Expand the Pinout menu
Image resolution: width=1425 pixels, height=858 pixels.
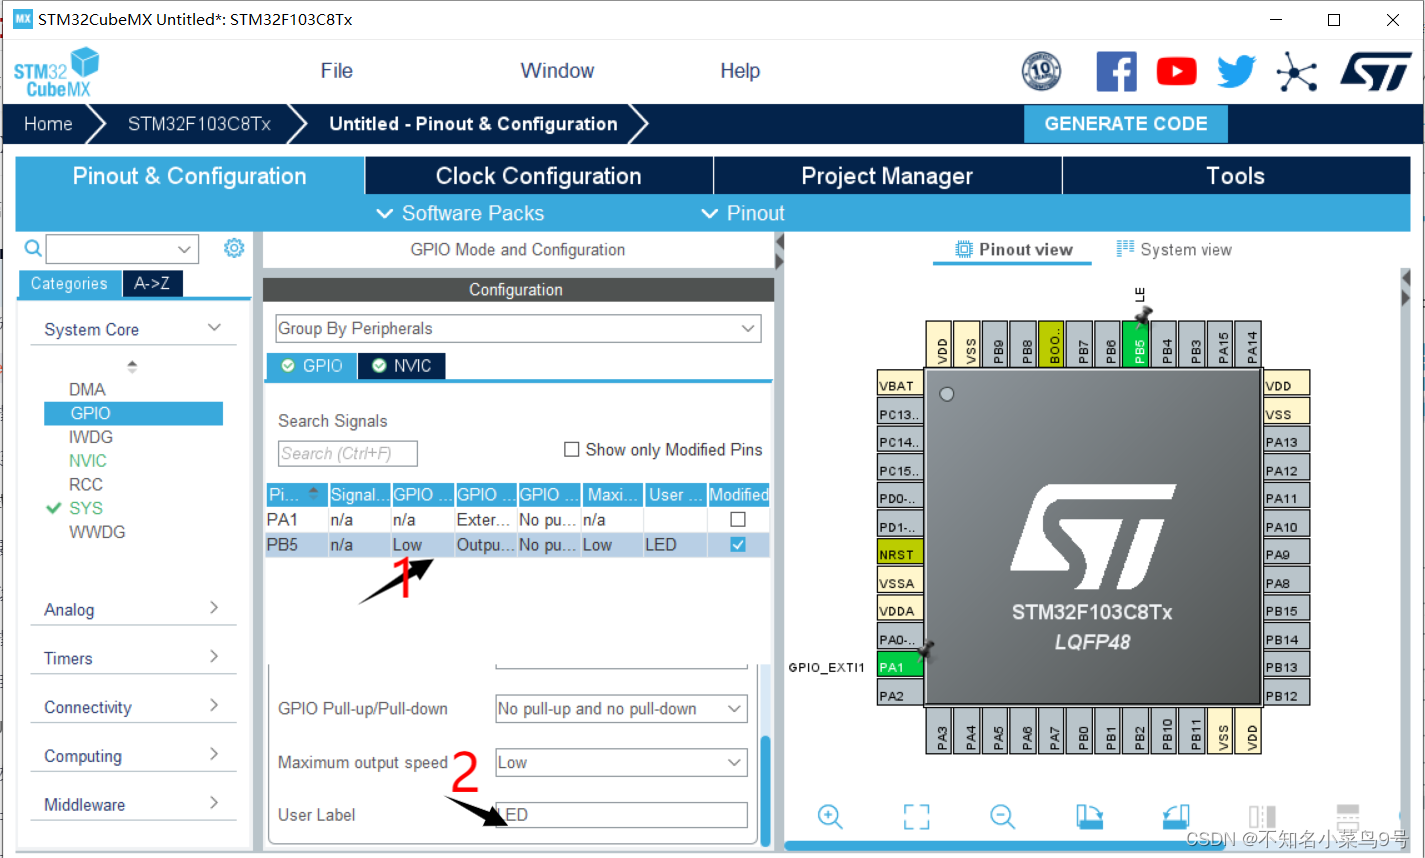pyautogui.click(x=743, y=213)
